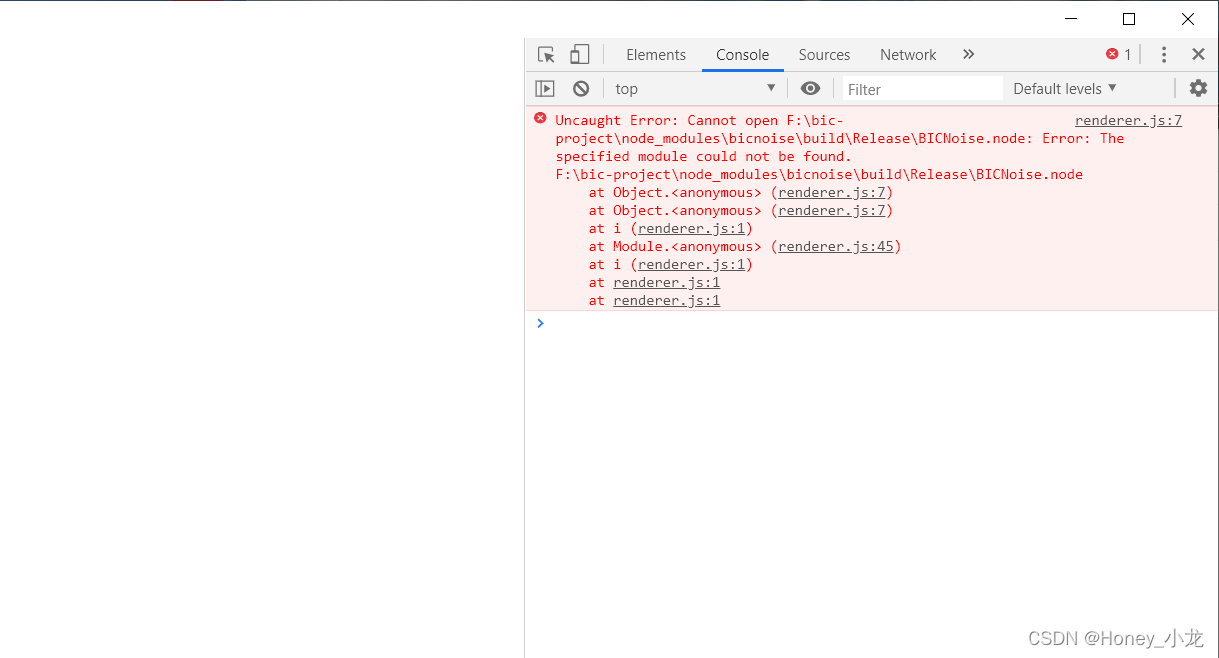Viewport: 1219px width, 658px height.
Task: Clear the console
Action: [581, 89]
